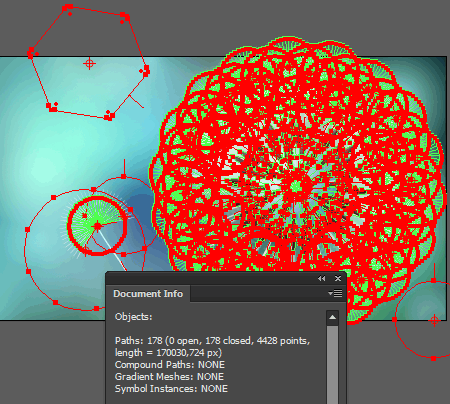Viewport: 450px width, 404px height.
Task: Select bottom anchor point of bottom-right circle
Action: 433,358
